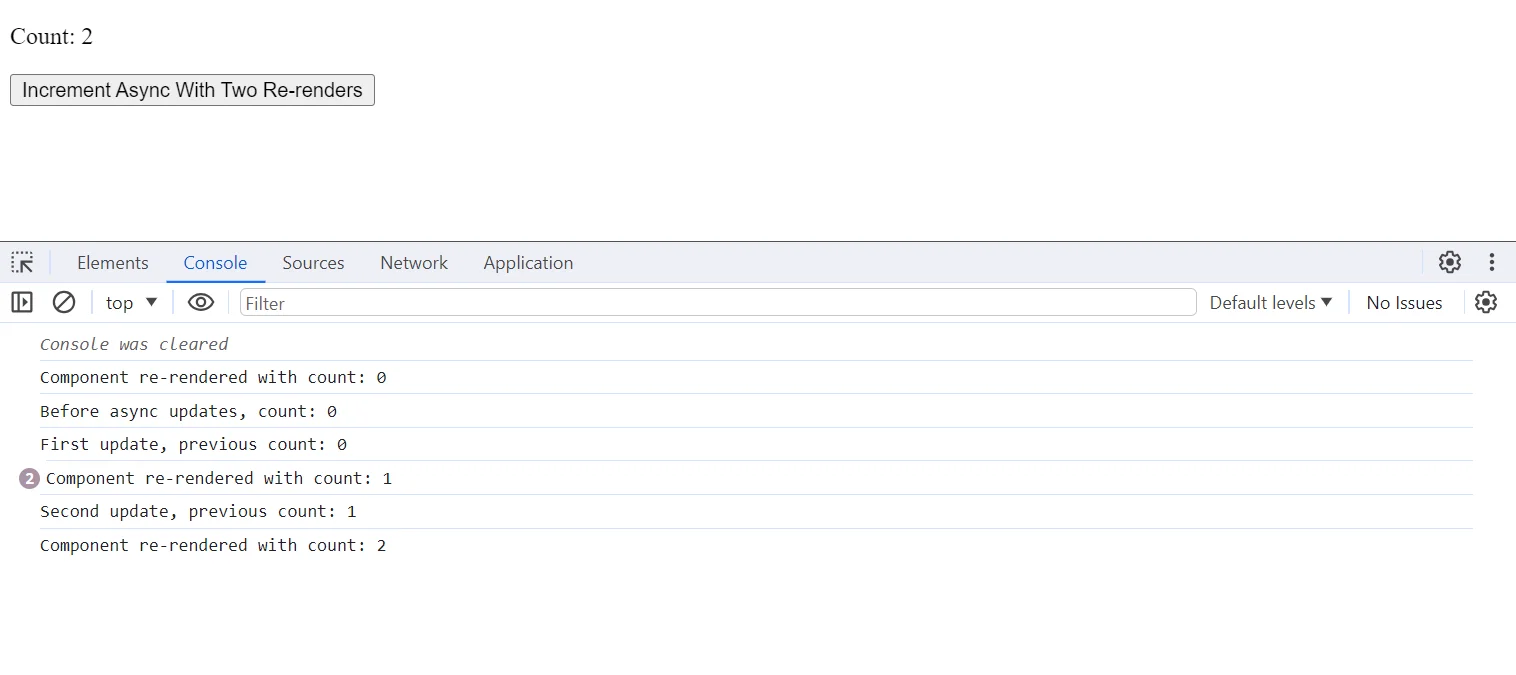
Task: Toggle the device toolbar icon
Action: click(21, 302)
